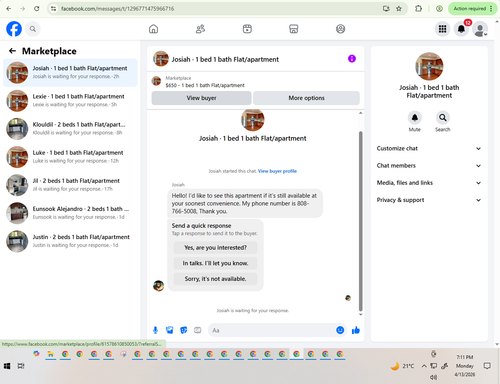The image size is (500, 384).
Task: Open the weather widget showing 21°C
Action: (402, 366)
